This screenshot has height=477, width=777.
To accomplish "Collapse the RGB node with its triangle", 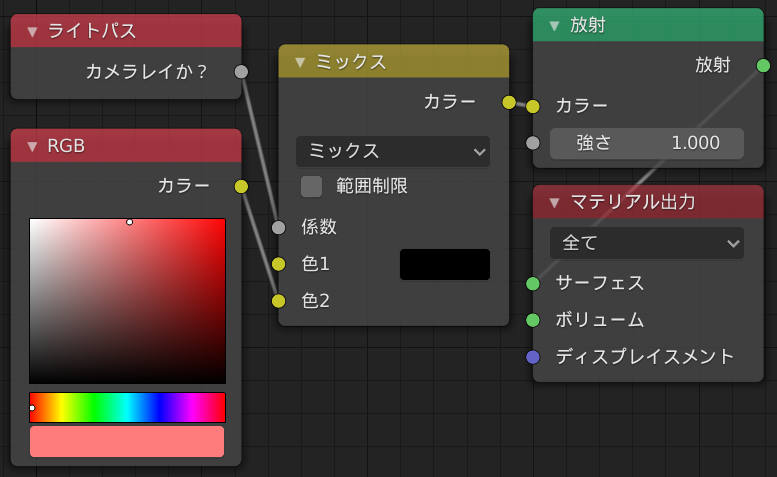I will (x=32, y=147).
